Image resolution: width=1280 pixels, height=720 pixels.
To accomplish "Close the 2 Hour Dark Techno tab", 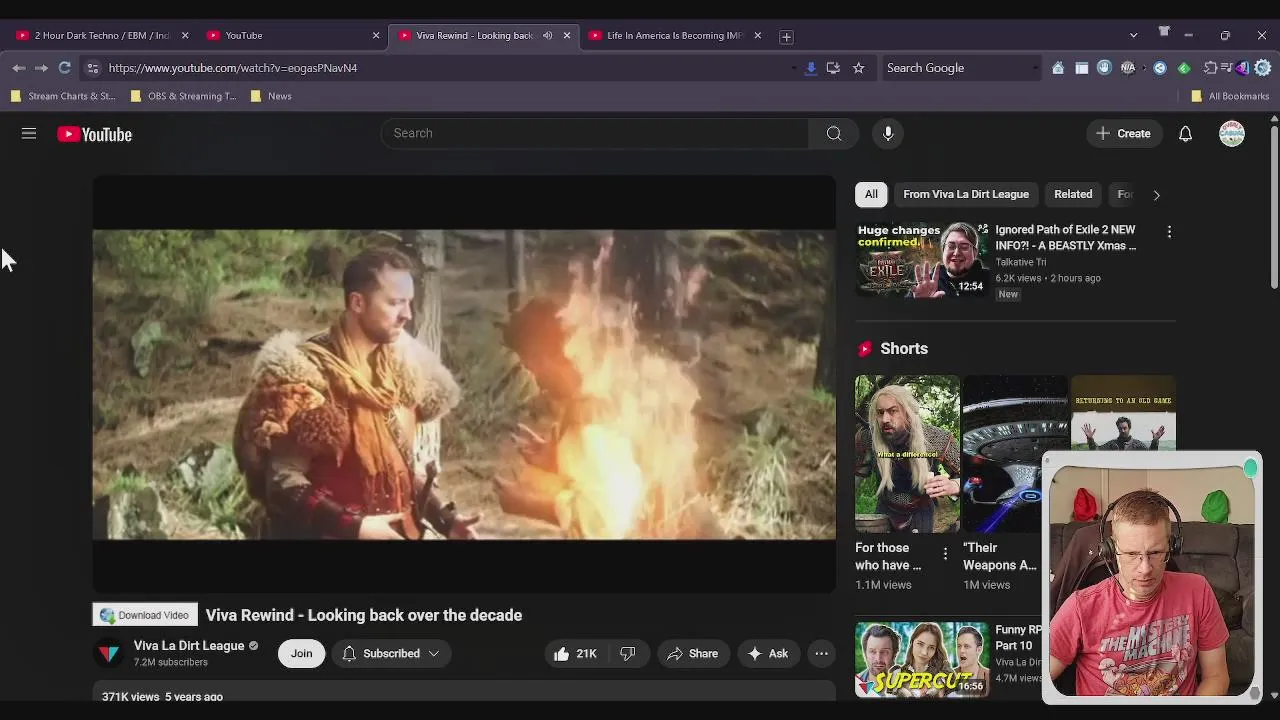I will [185, 36].
